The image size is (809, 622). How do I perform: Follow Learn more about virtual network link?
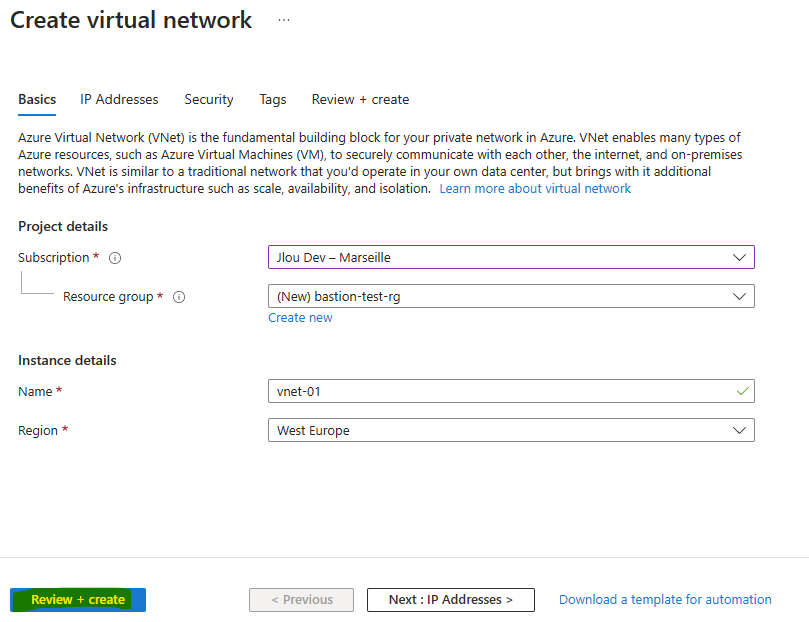click(535, 189)
